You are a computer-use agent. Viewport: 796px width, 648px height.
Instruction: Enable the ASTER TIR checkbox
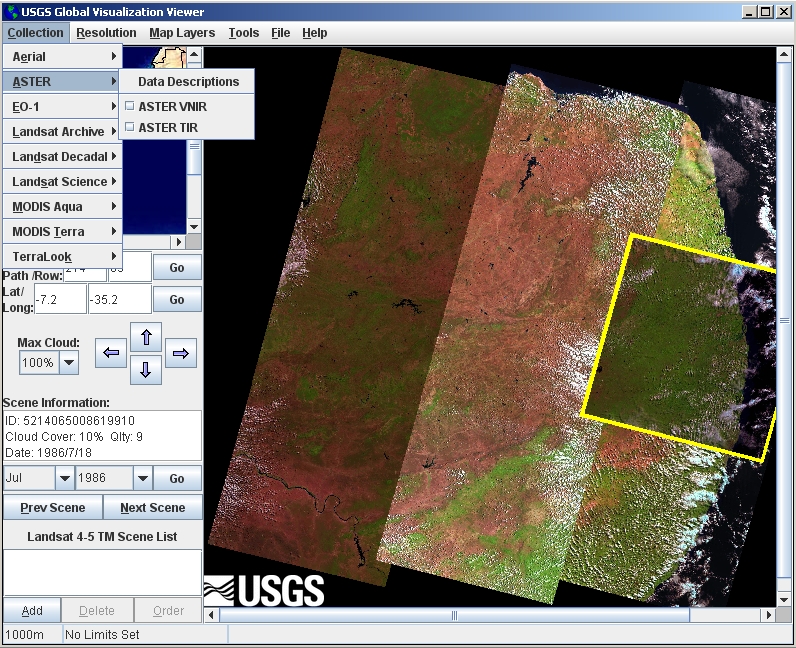coord(130,126)
